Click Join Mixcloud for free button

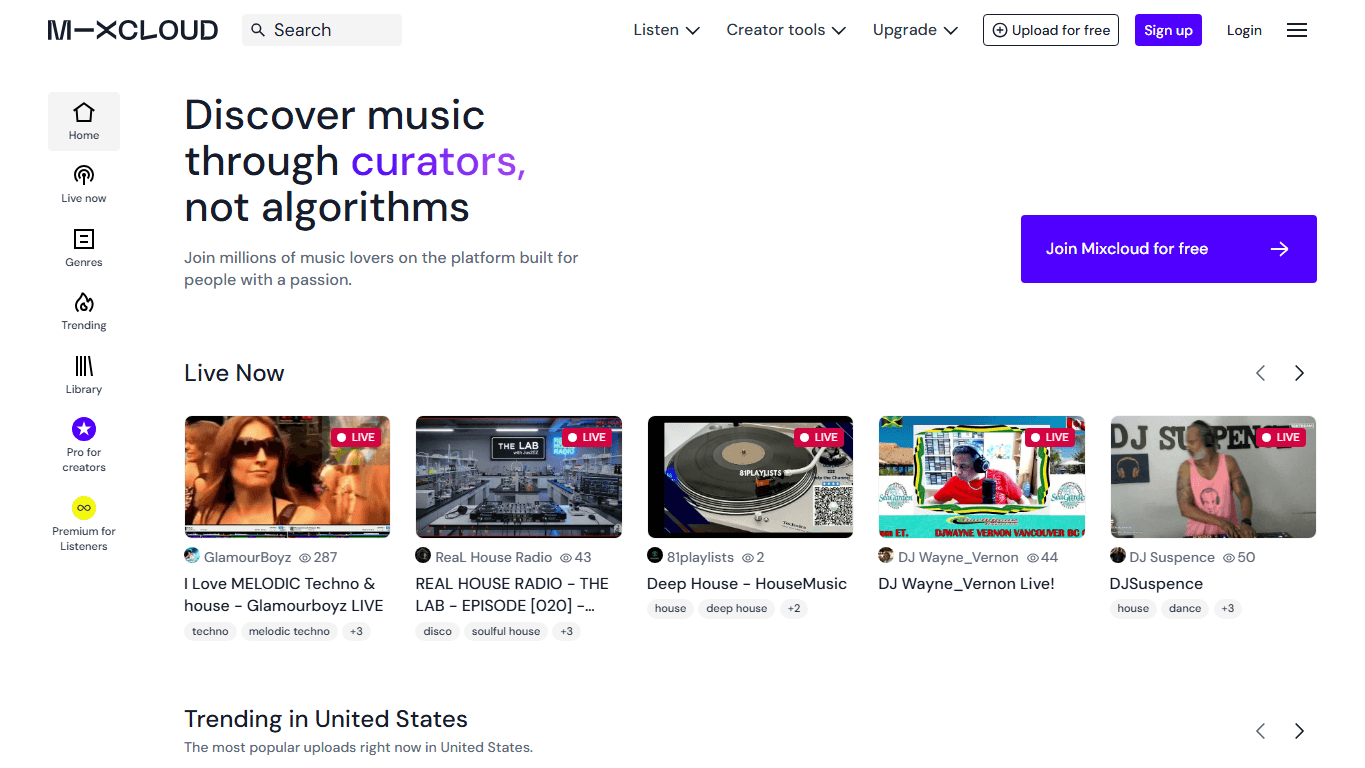[1169, 249]
